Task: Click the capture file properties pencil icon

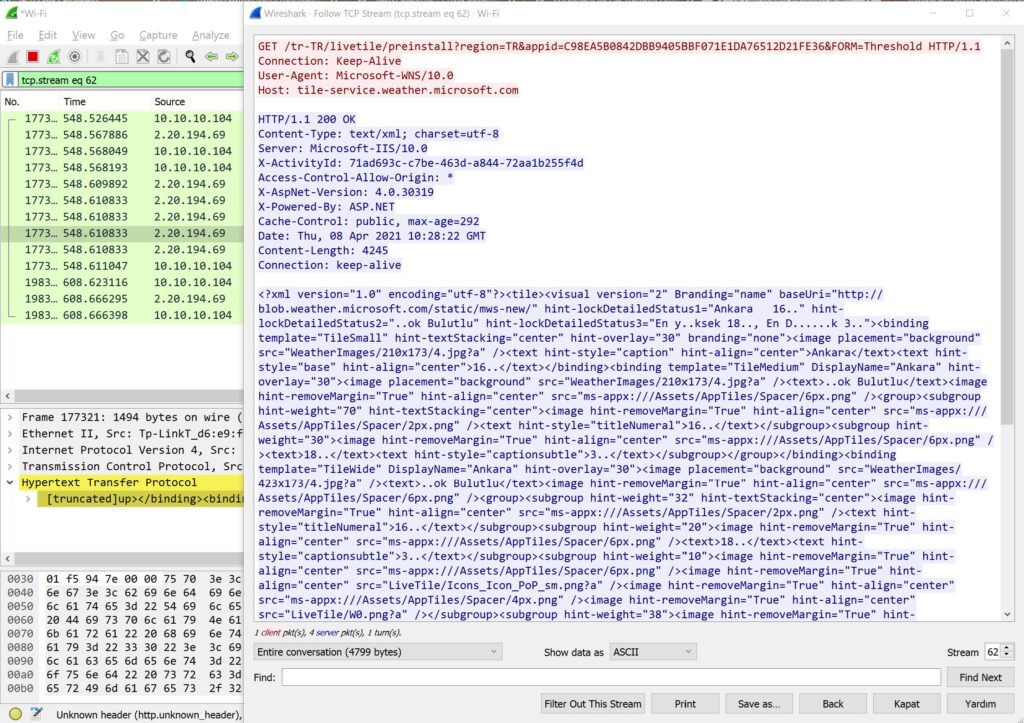Action: 37,714
